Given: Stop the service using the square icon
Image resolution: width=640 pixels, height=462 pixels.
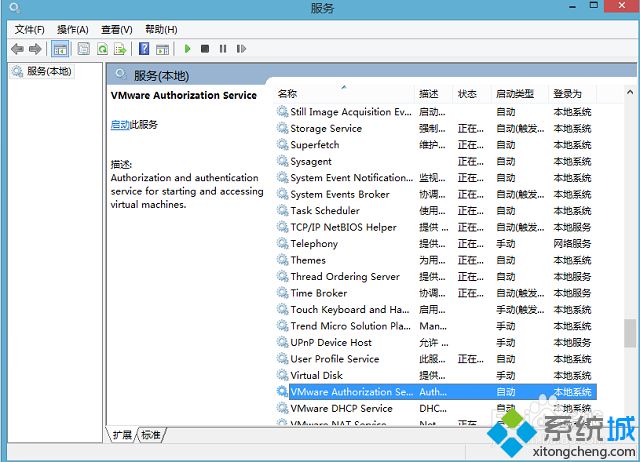Looking at the screenshot, I should [x=205, y=49].
